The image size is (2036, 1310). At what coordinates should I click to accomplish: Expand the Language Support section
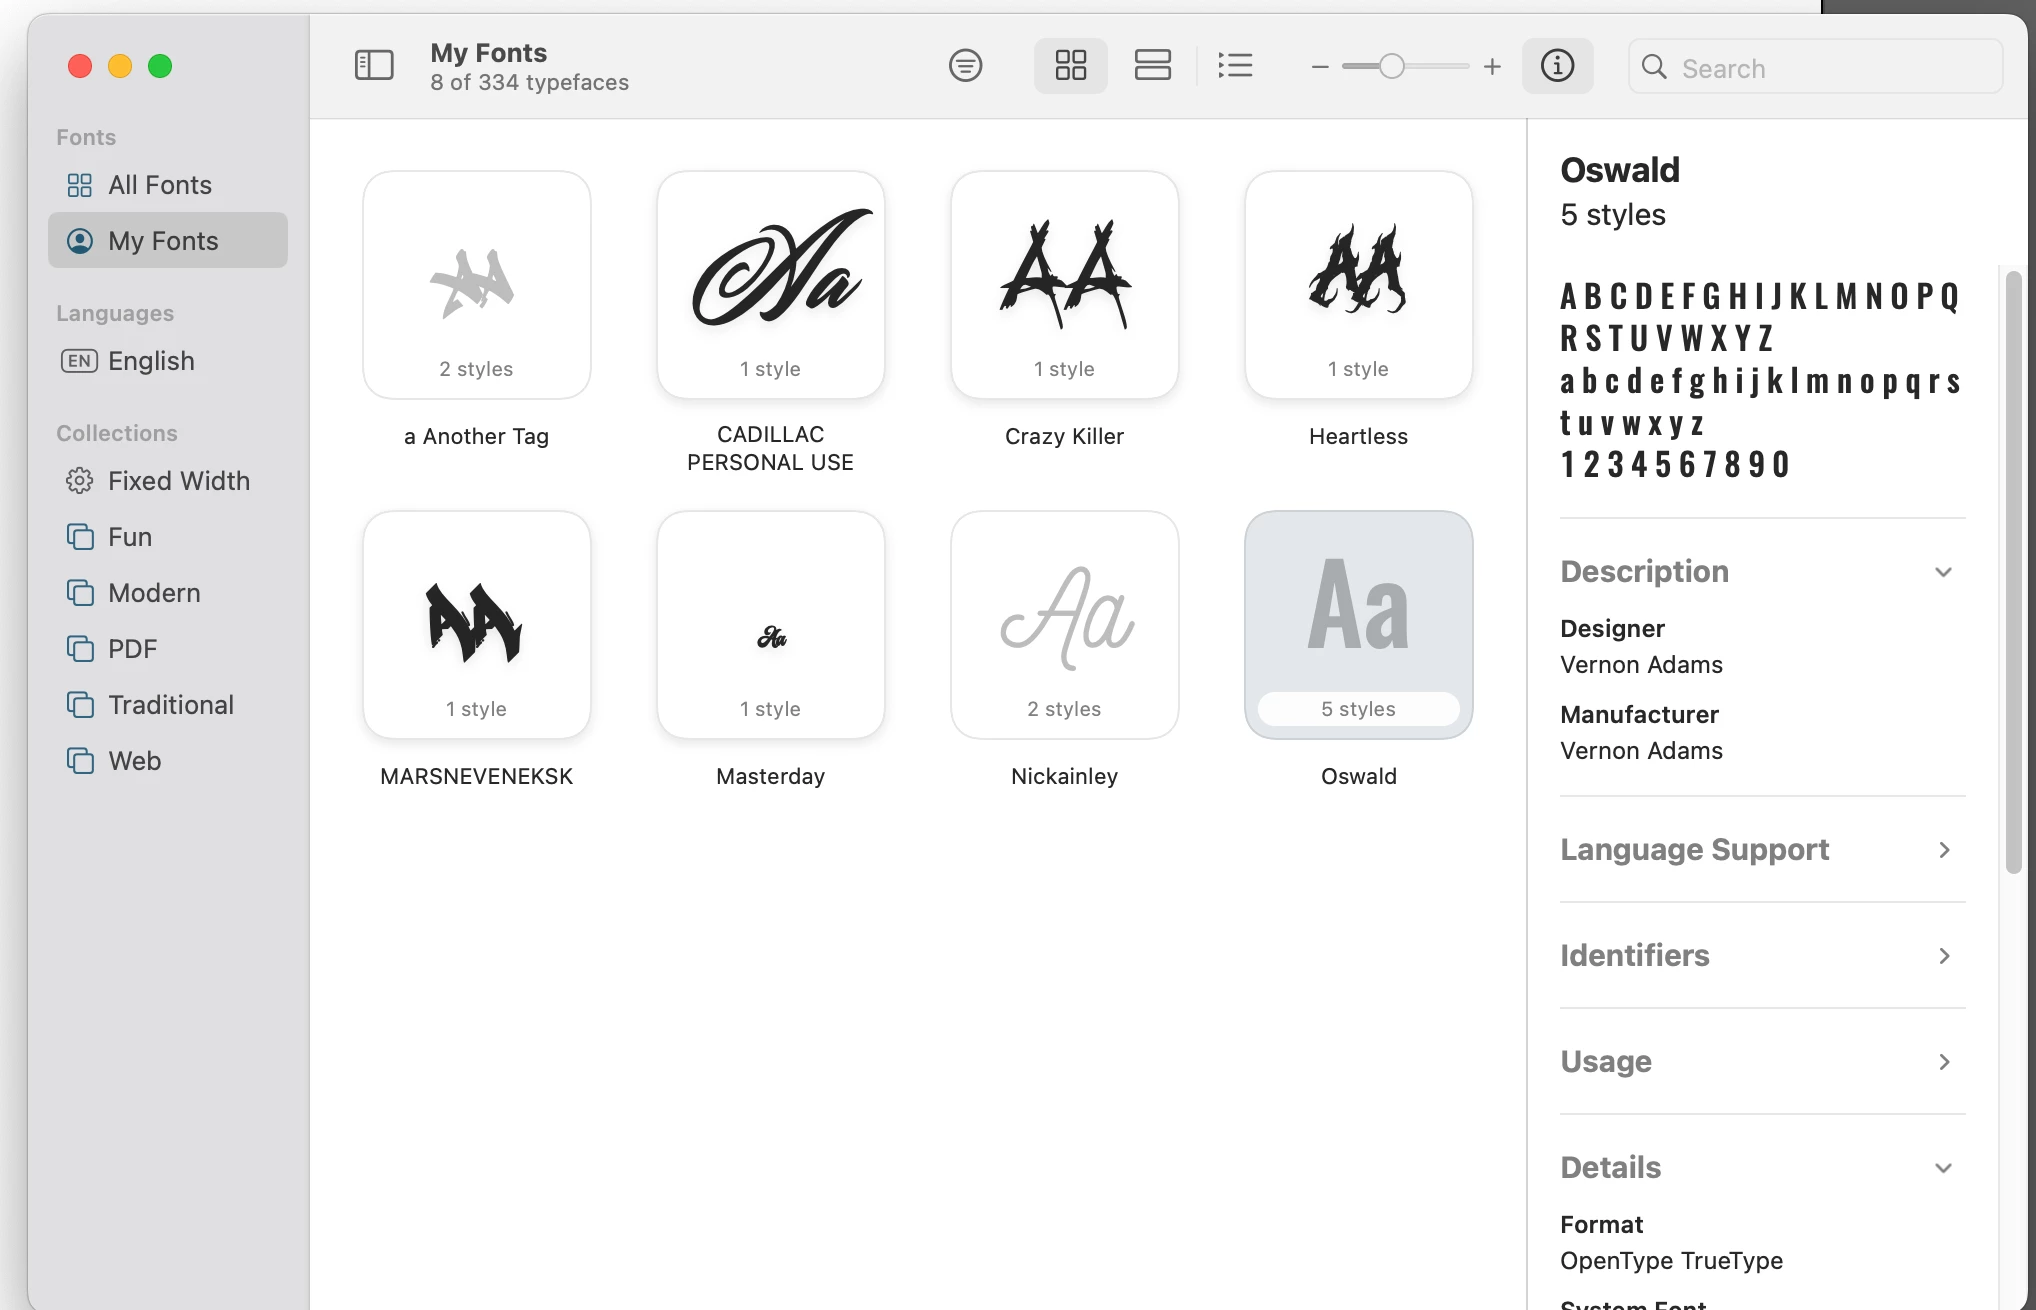coord(1943,850)
